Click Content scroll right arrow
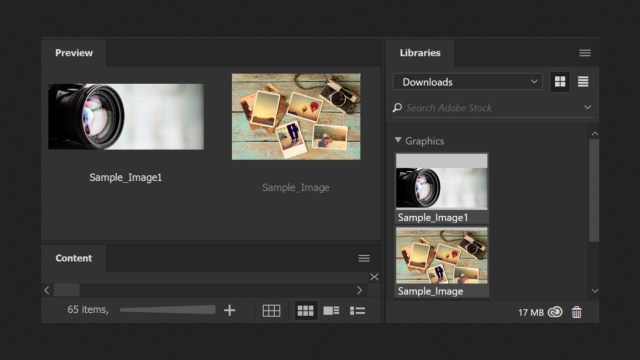 [x=359, y=290]
